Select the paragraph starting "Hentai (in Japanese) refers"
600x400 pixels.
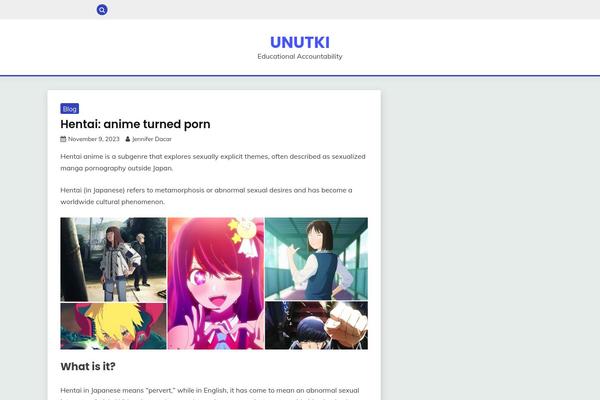207,196
